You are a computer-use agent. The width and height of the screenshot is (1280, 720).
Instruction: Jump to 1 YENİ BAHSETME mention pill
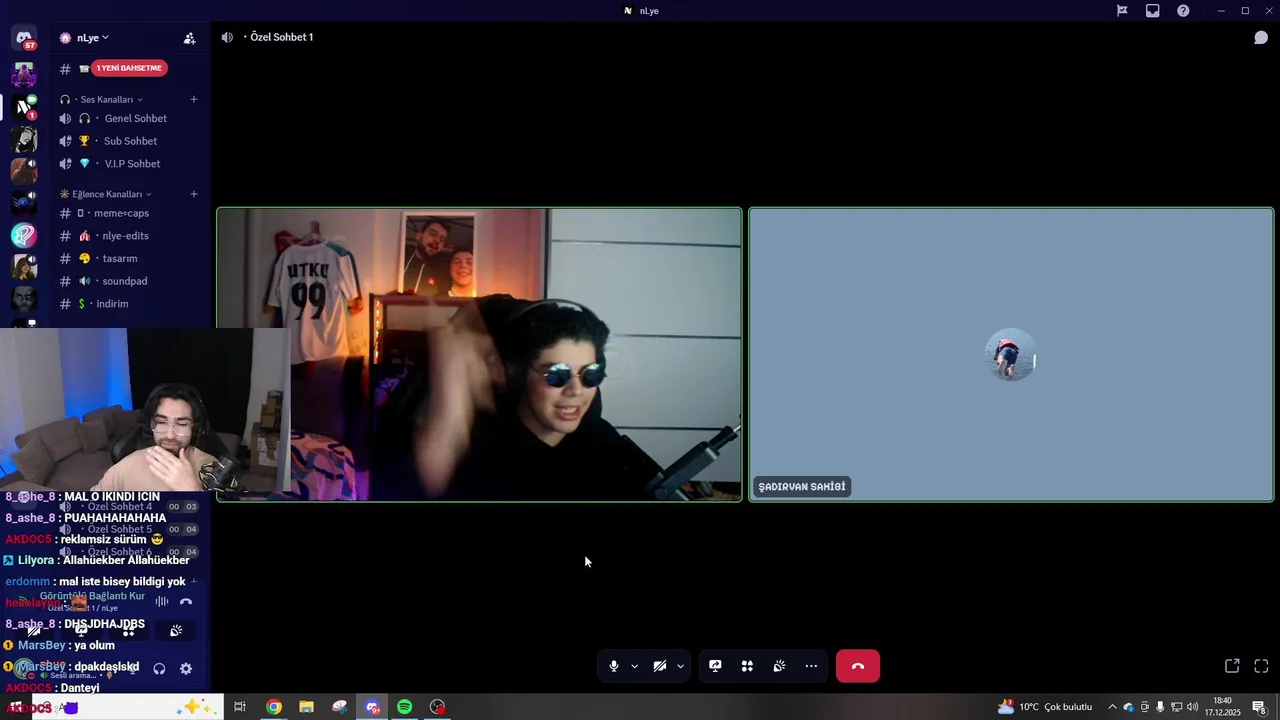pyautogui.click(x=129, y=68)
